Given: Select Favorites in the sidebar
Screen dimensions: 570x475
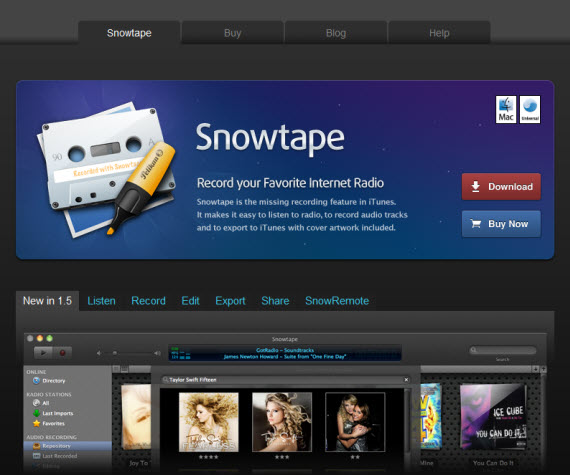Looking at the screenshot, I should 49,423.
